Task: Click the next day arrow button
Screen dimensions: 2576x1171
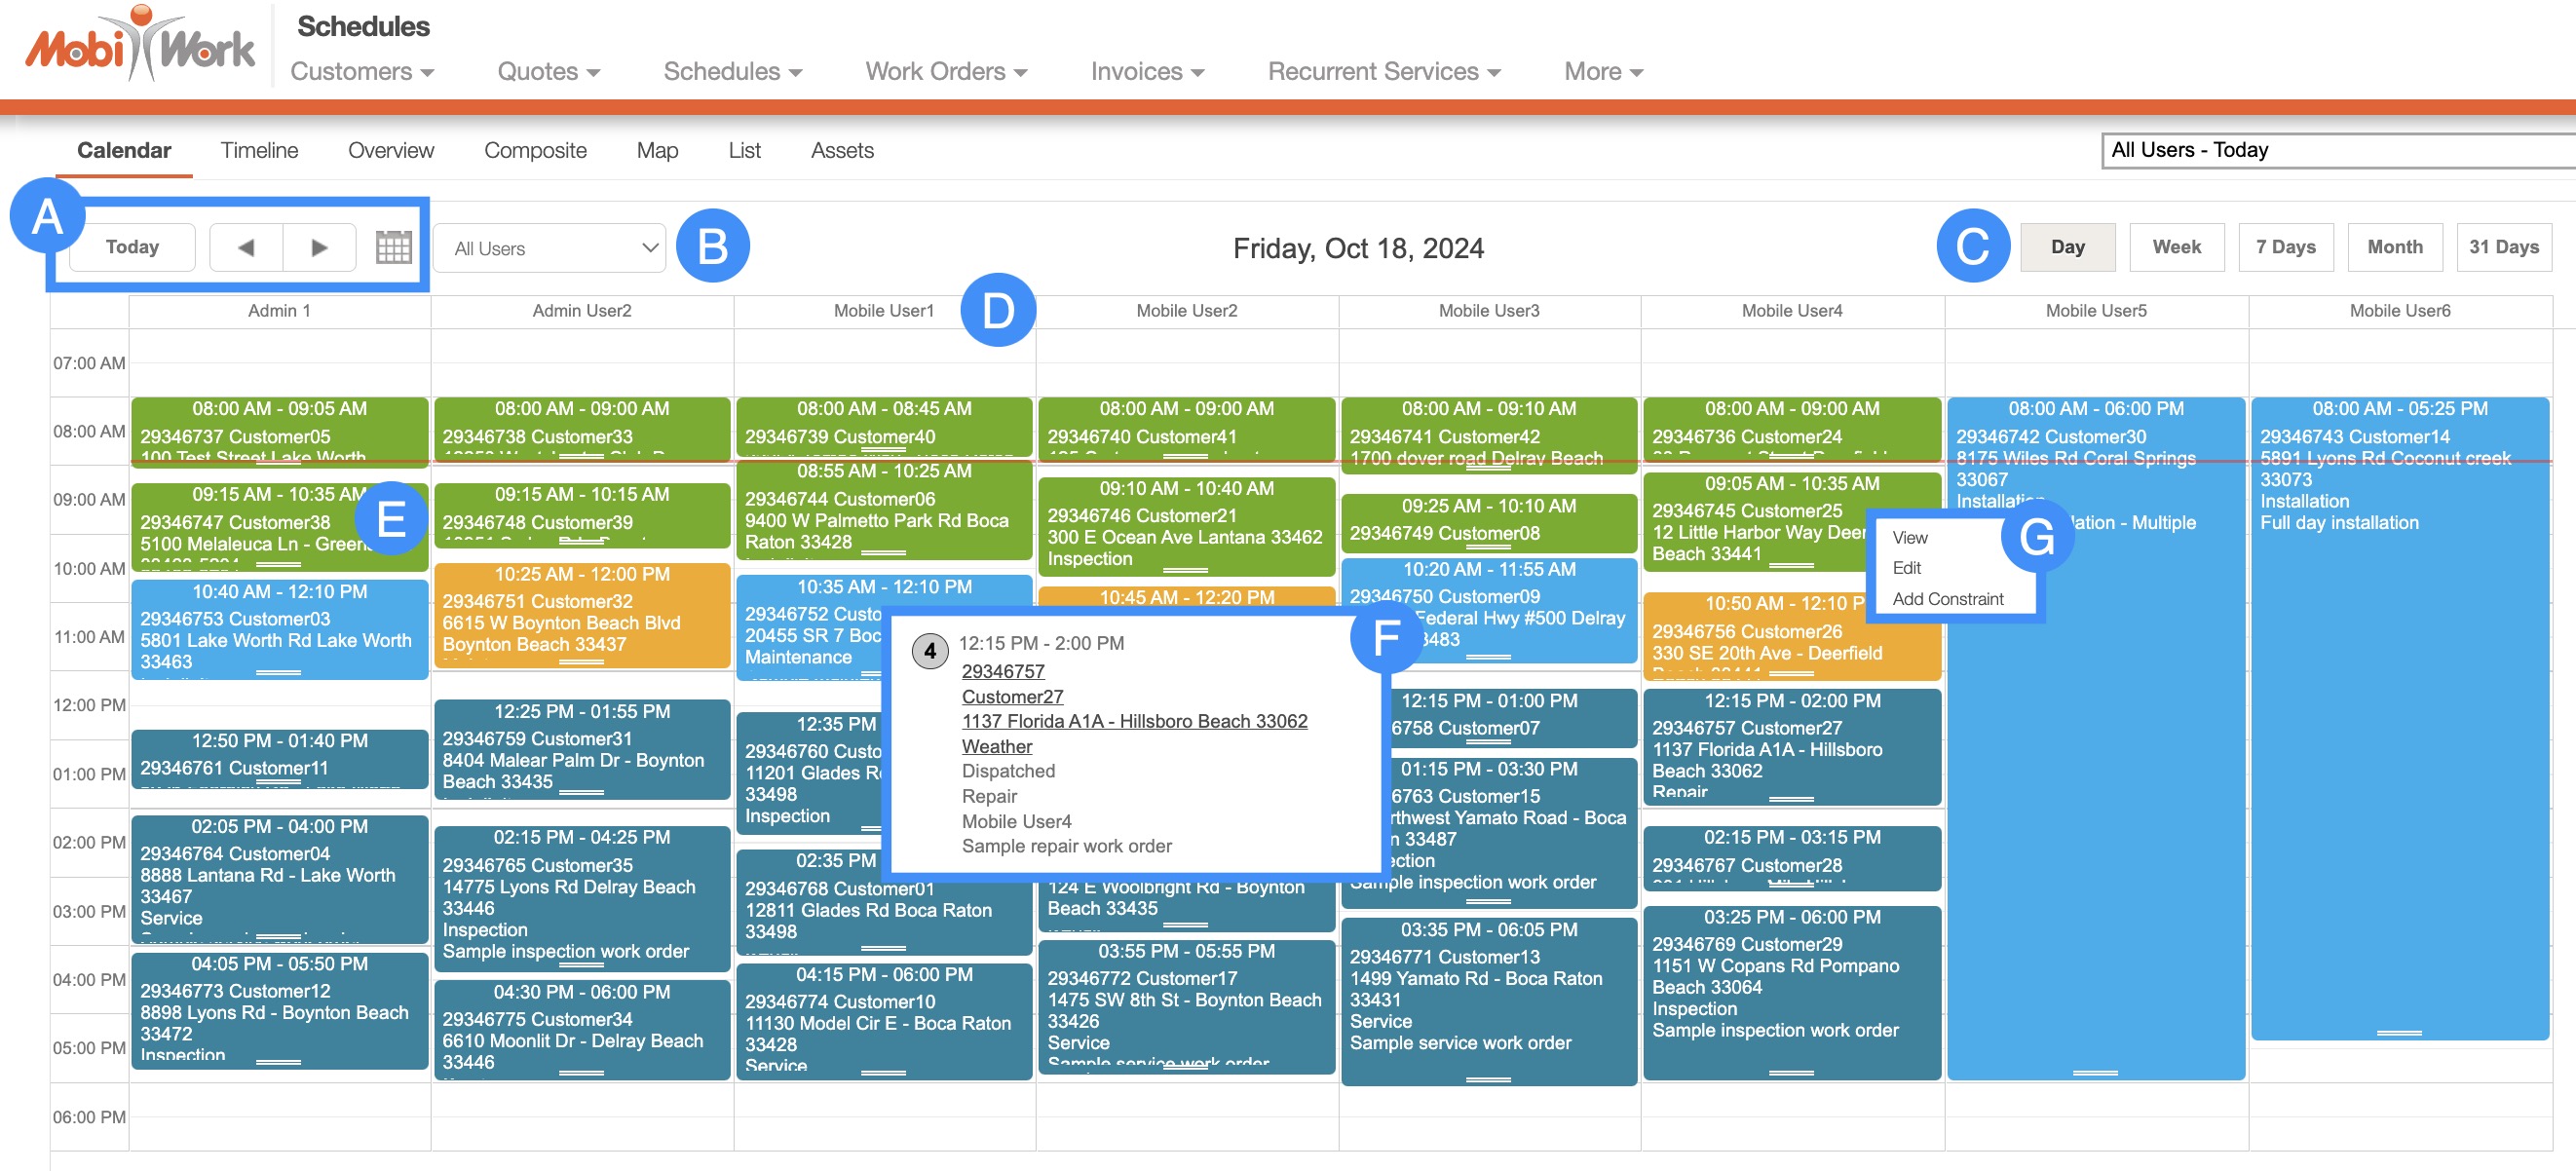Action: [319, 247]
